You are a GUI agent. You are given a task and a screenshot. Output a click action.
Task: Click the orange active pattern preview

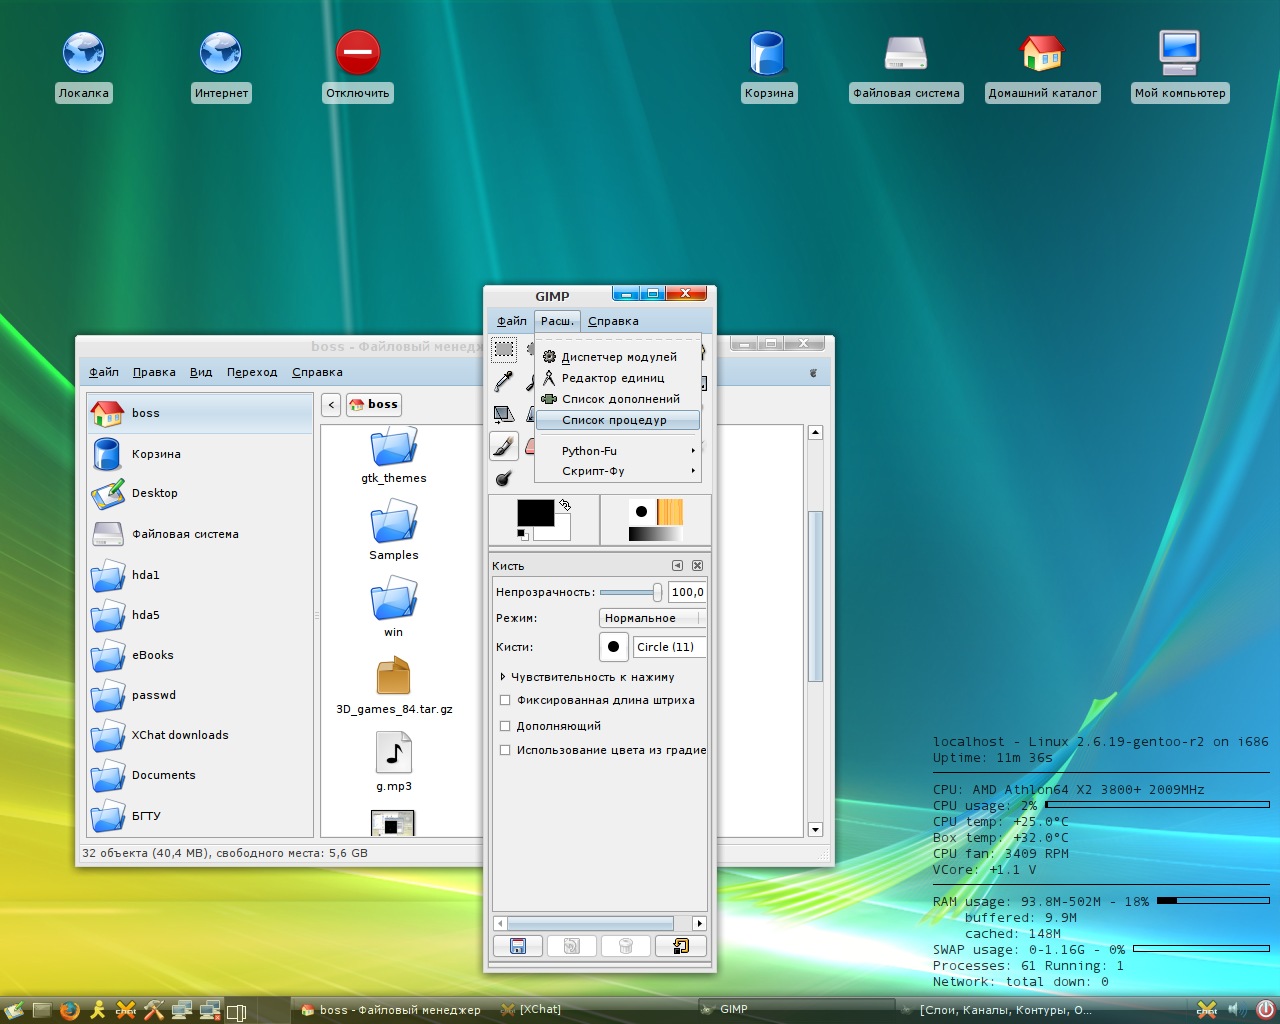click(669, 512)
